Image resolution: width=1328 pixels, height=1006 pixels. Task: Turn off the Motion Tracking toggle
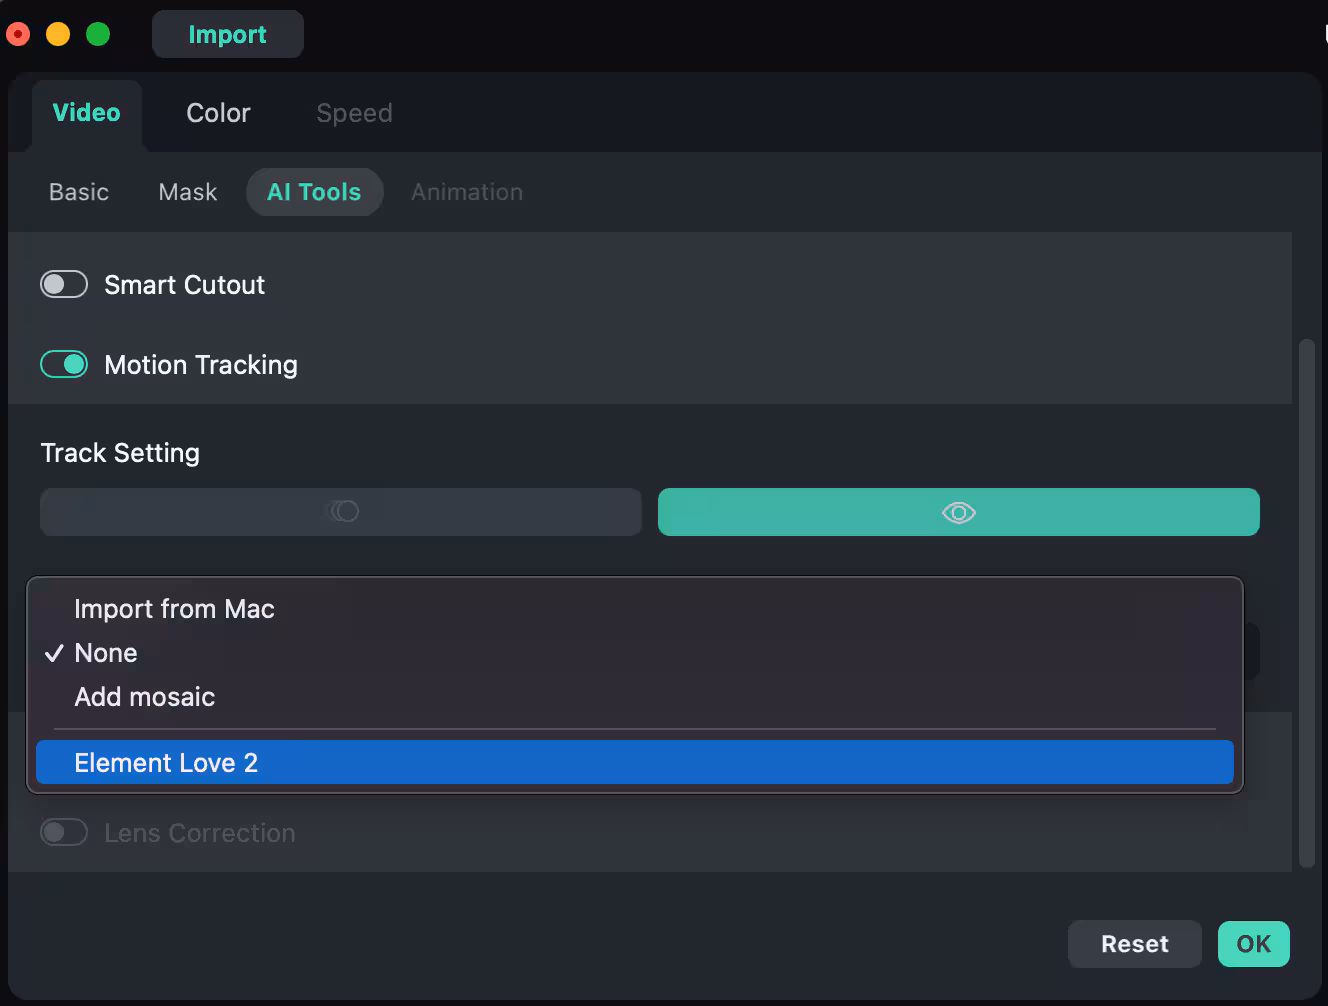[64, 365]
